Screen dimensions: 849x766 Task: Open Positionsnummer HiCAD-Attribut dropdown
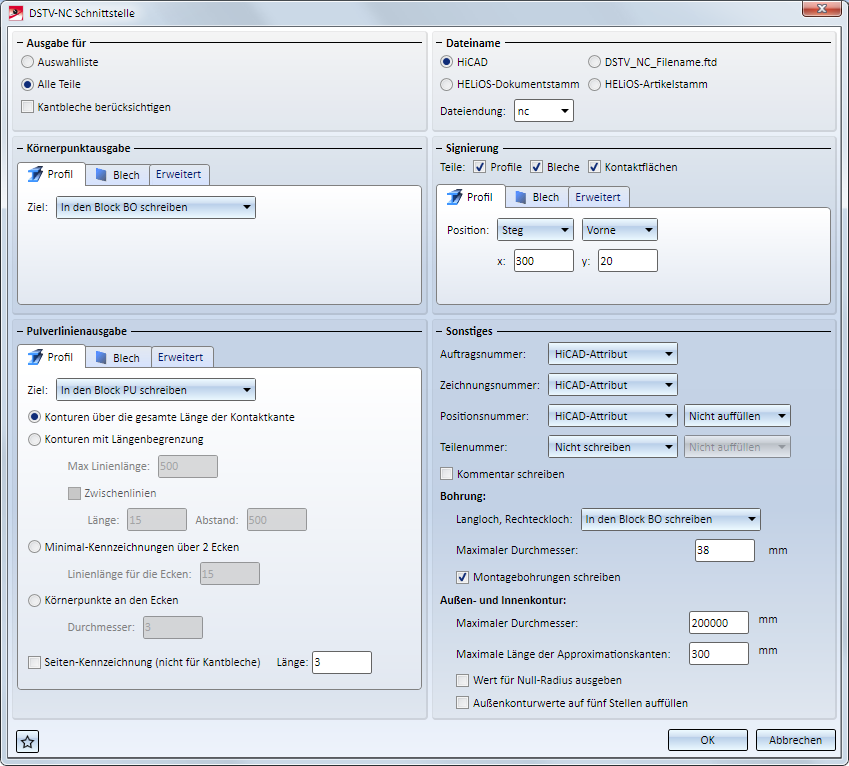click(x=612, y=416)
